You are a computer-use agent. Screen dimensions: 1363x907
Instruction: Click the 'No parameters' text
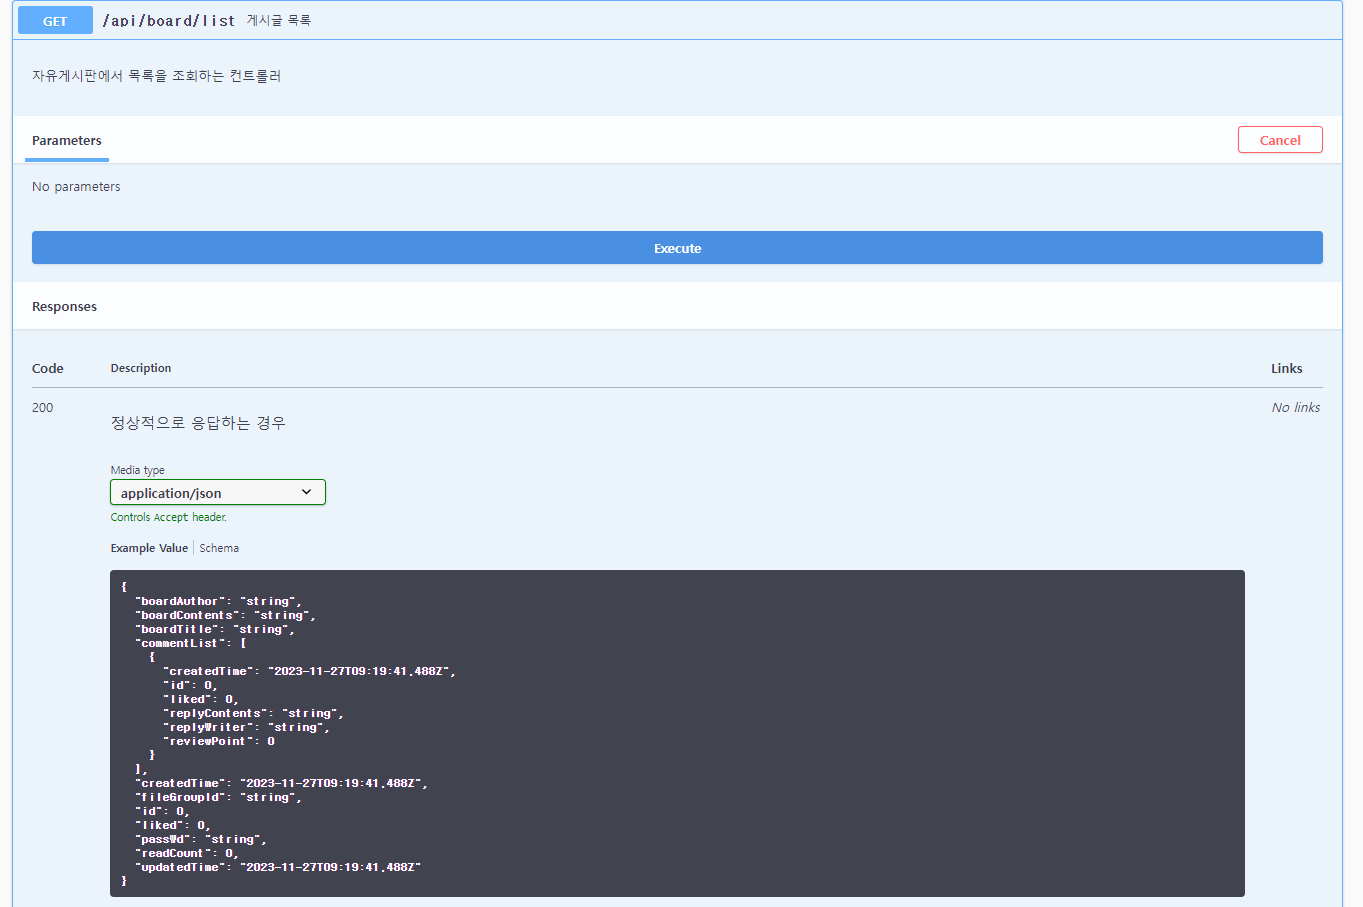[x=76, y=187]
